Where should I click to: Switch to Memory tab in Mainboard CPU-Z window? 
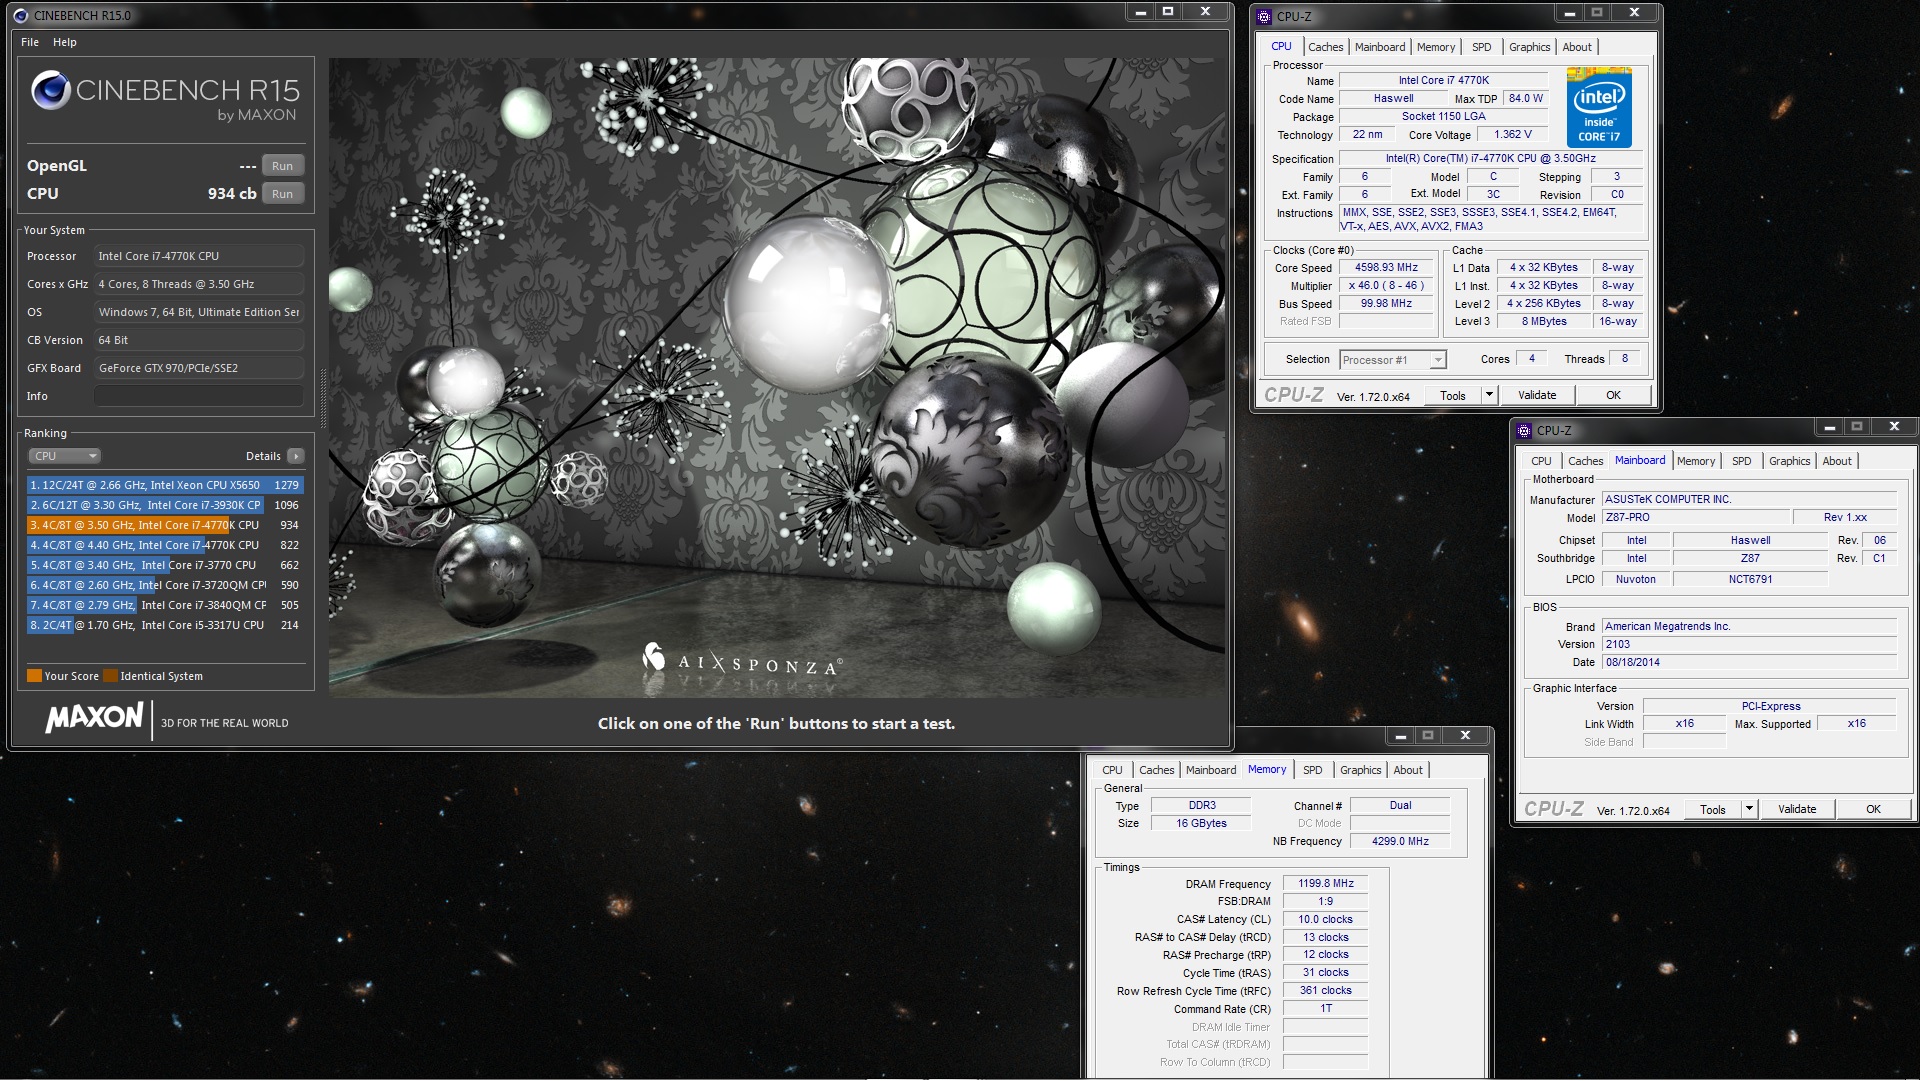[1696, 461]
